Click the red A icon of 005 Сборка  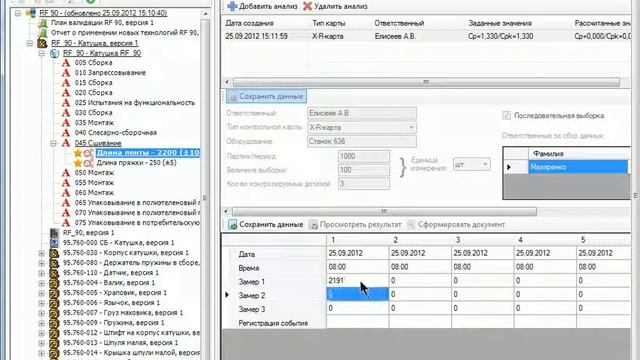point(66,63)
